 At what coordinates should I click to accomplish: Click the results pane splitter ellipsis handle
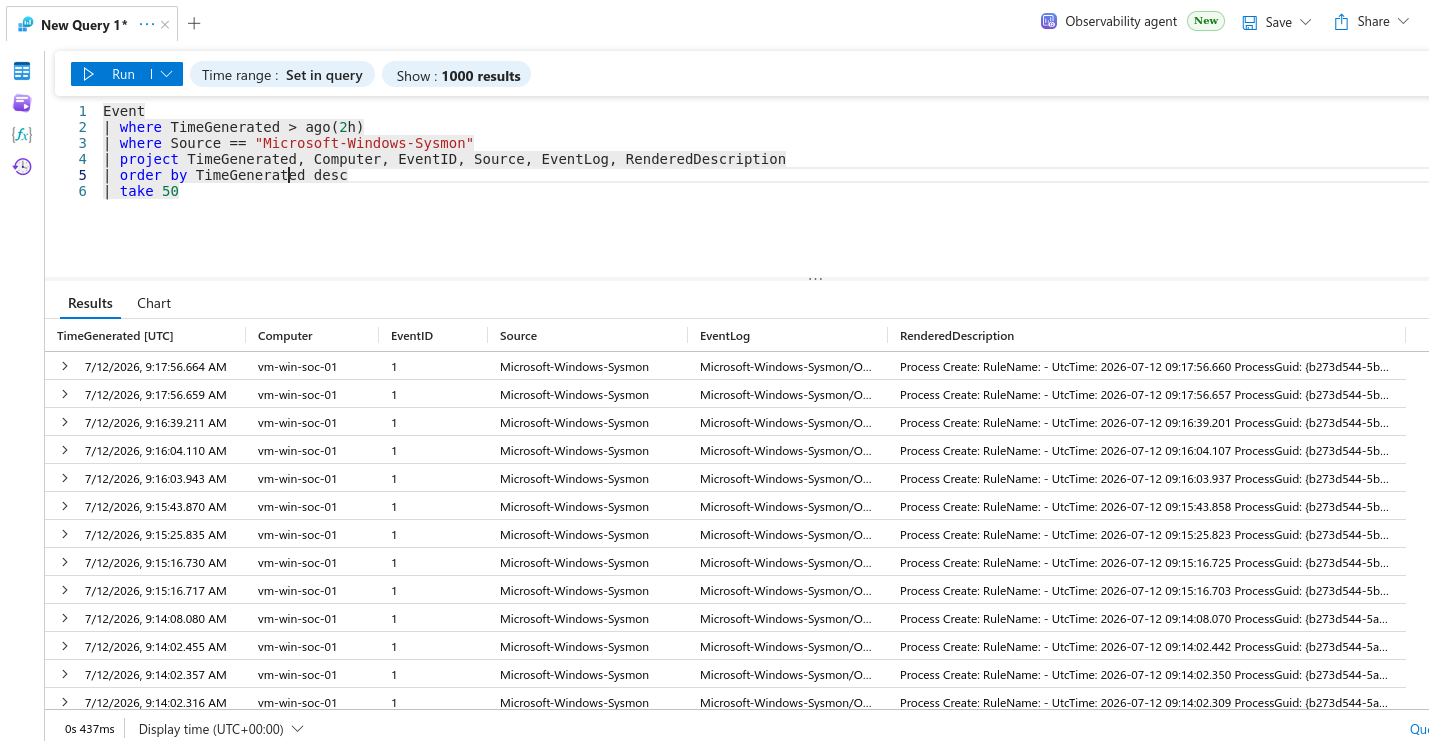(815, 279)
